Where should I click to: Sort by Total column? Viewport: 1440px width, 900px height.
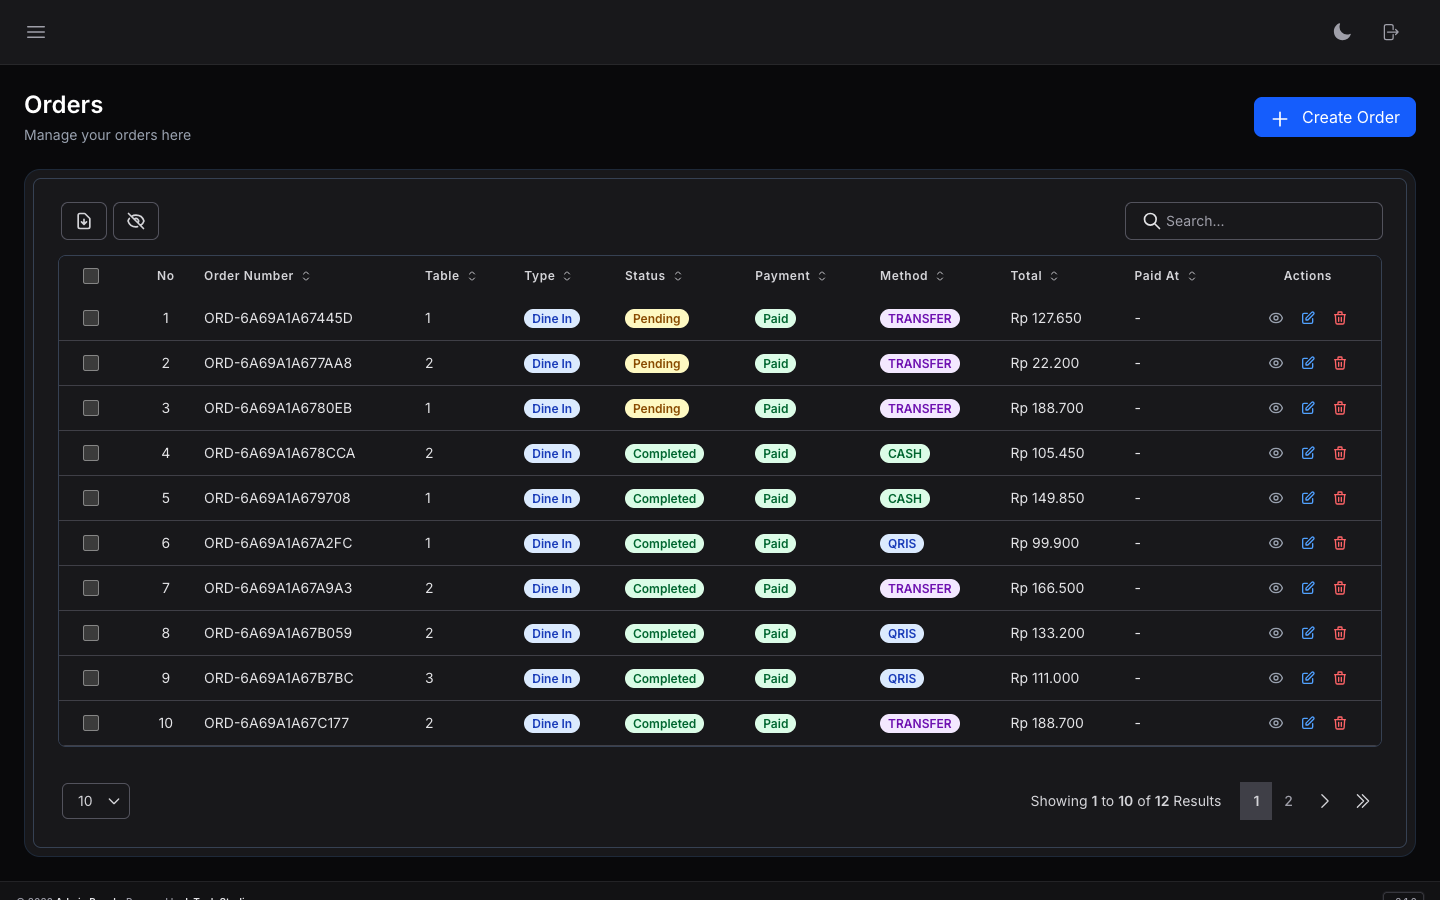tap(1034, 276)
